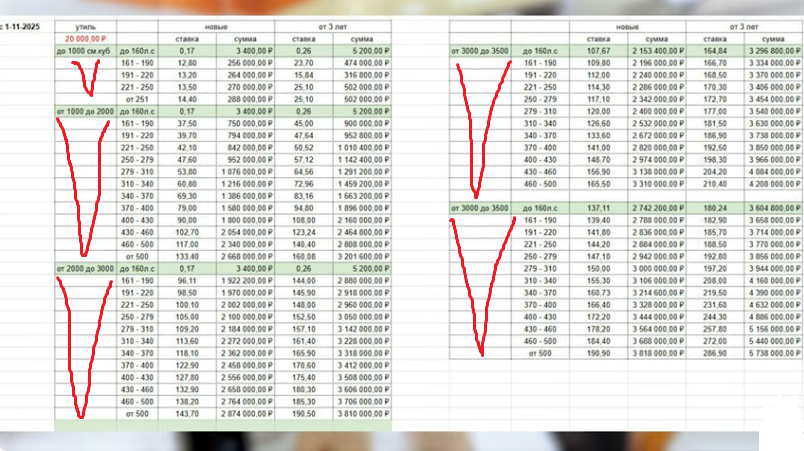This screenshot has height=451, width=804.
Task: Click the 1 922 200,00 ₽ sum cell
Action: 246,281
